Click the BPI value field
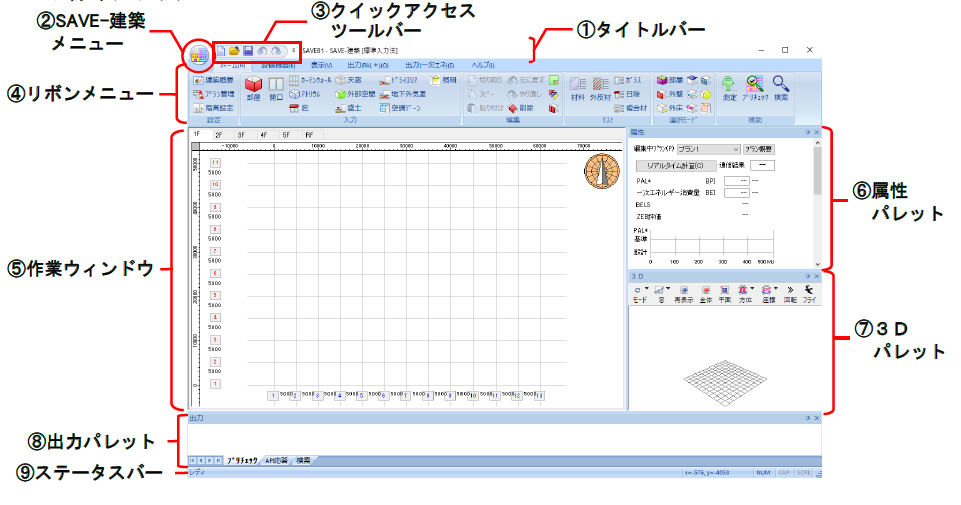961x505 pixels. point(737,181)
